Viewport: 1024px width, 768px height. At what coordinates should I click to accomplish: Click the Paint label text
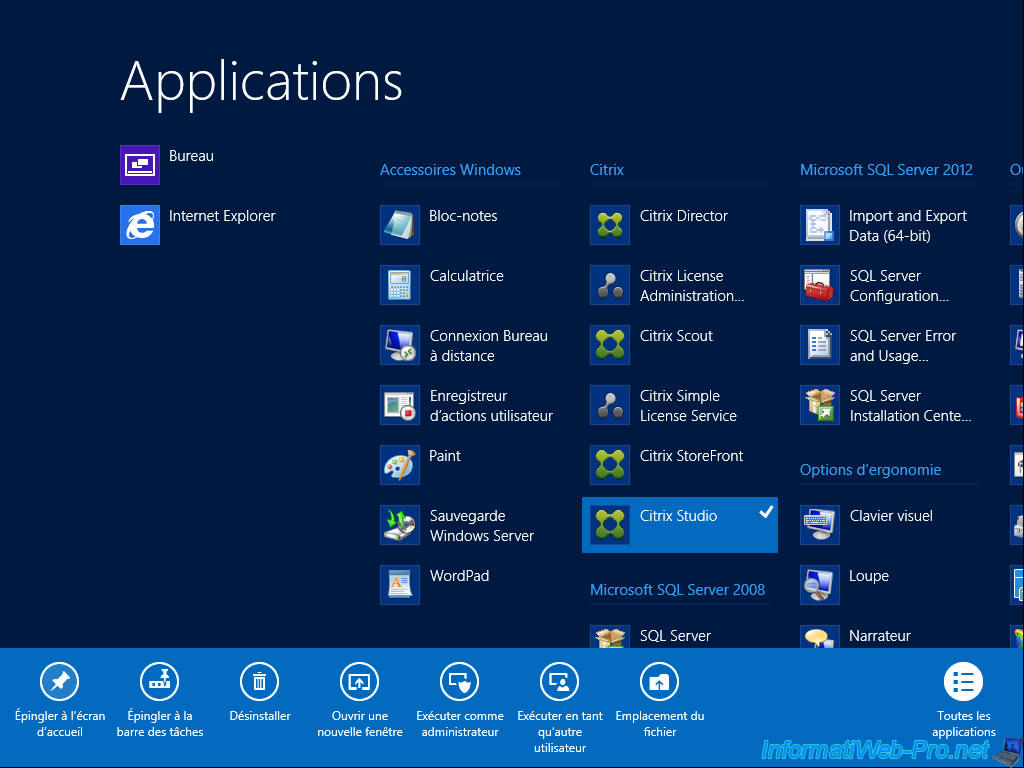pos(445,456)
